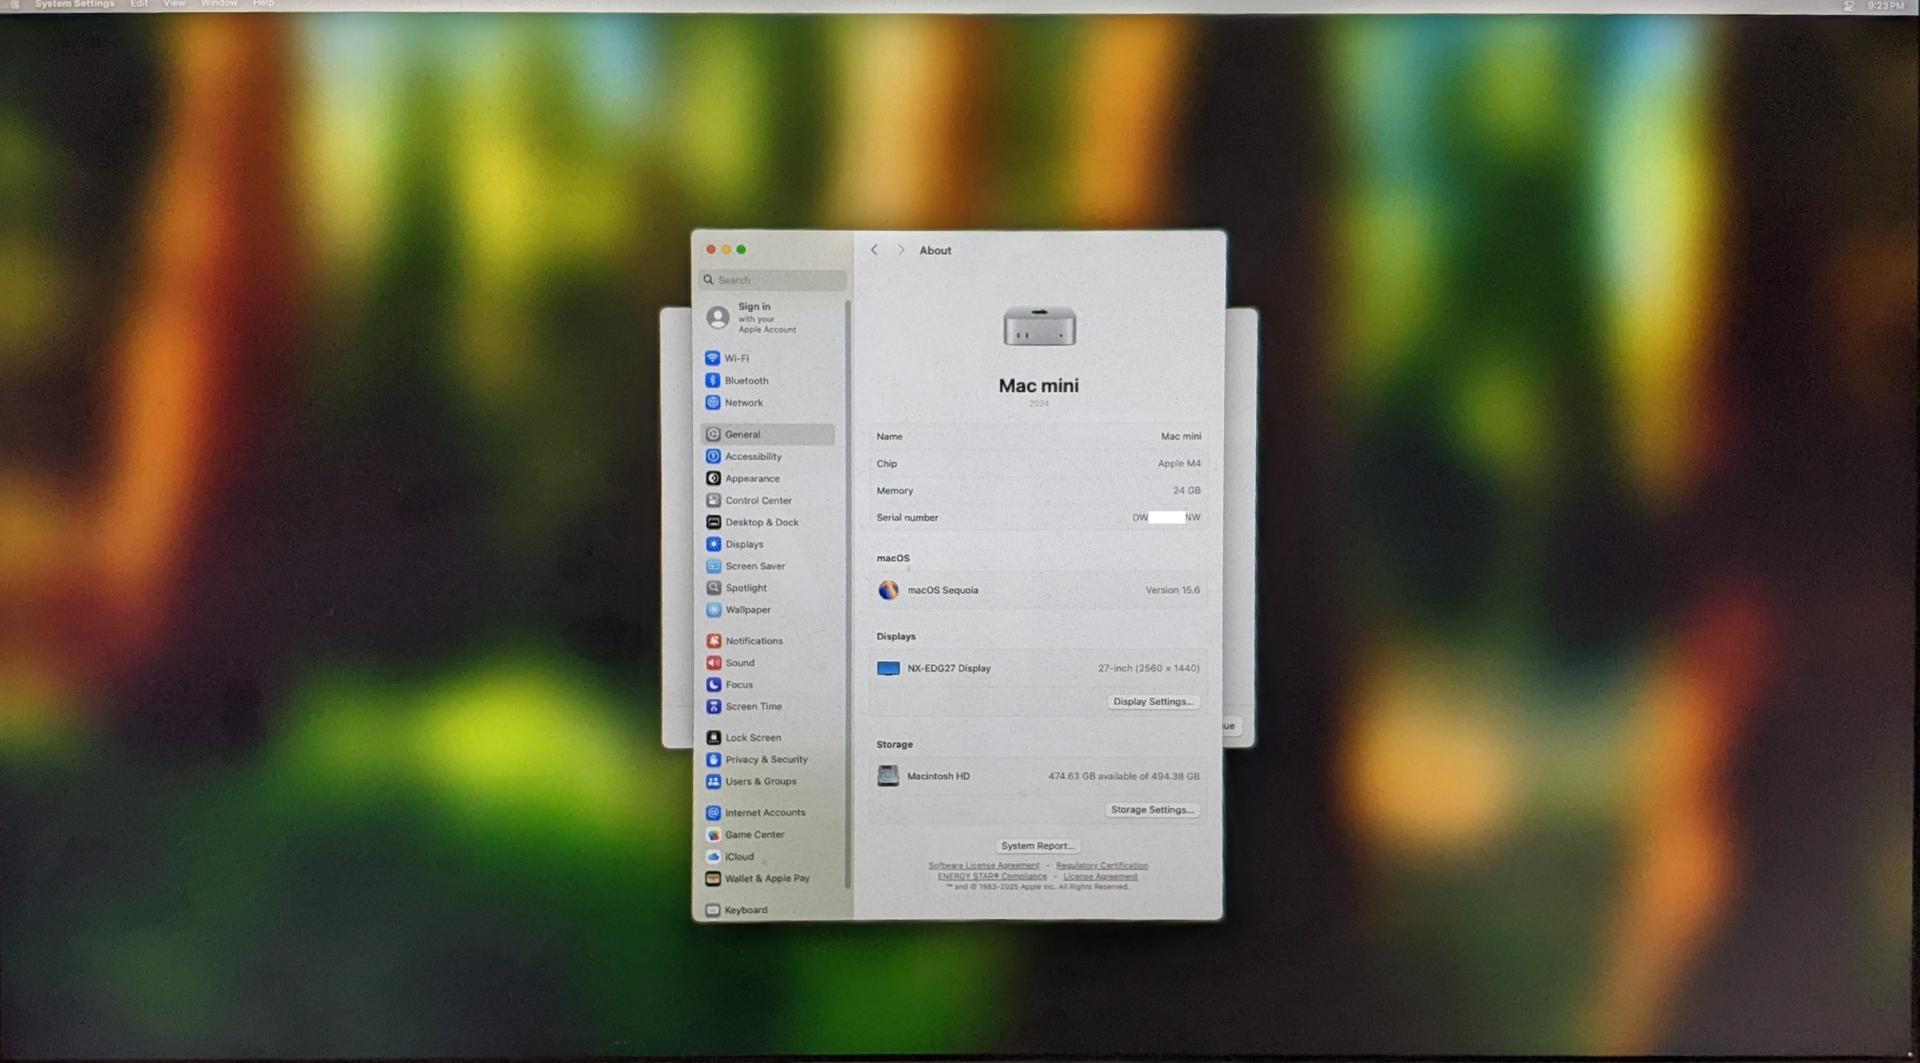This screenshot has width=1920, height=1063.
Task: Open Wallpaper settings via sidebar icon
Action: [x=713, y=610]
